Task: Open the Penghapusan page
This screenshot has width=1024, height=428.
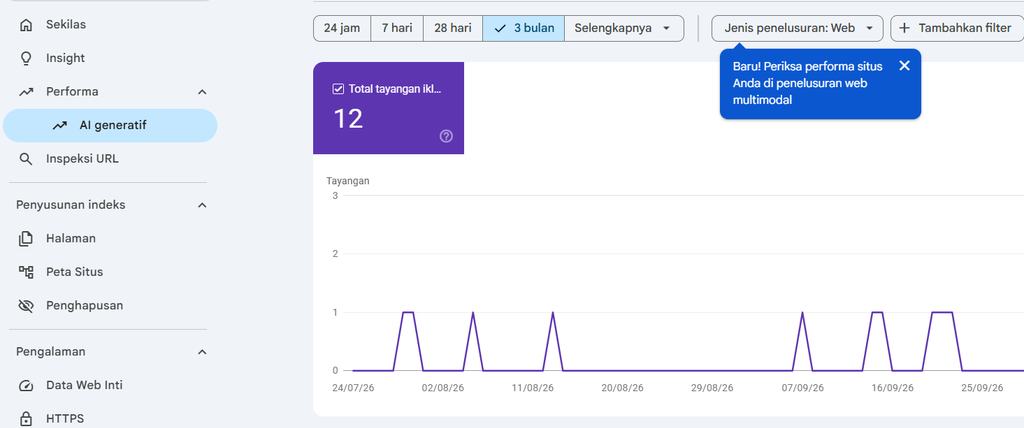Action: click(110, 306)
